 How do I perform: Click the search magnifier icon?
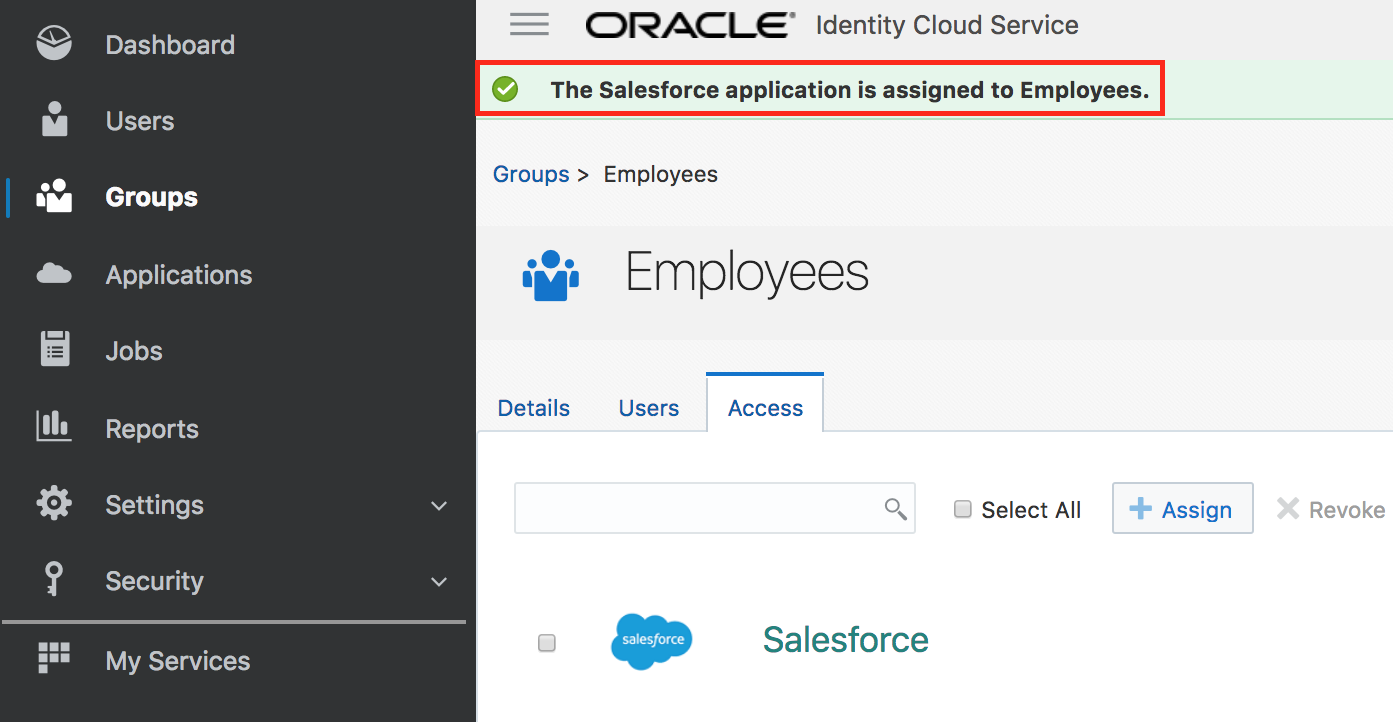click(896, 509)
